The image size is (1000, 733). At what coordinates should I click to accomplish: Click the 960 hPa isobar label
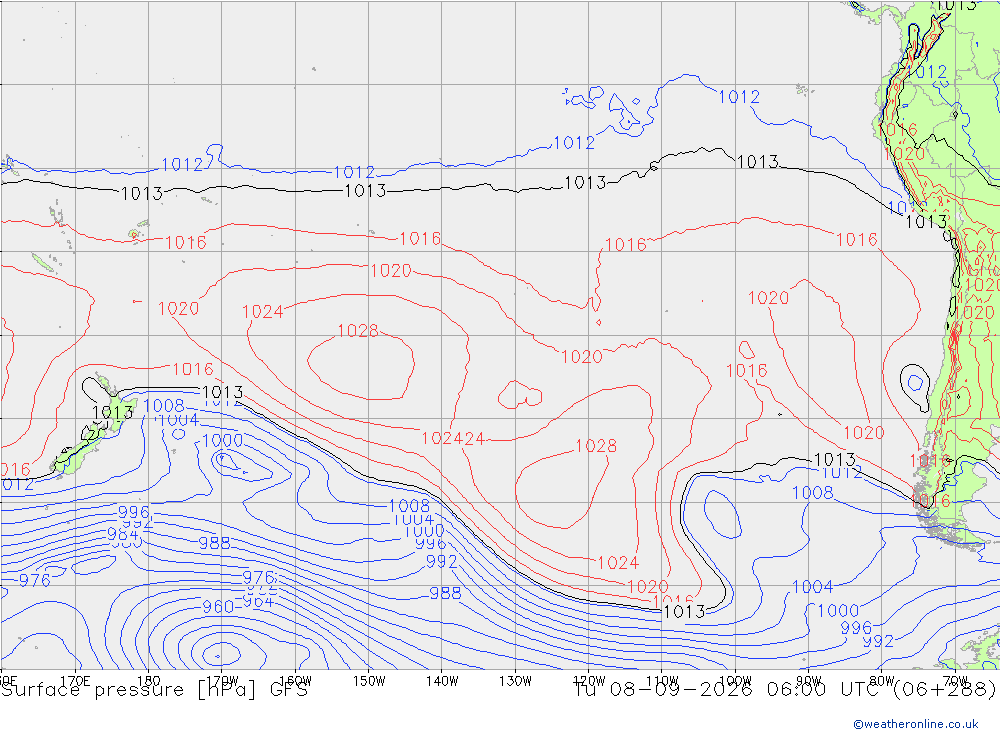(x=218, y=607)
